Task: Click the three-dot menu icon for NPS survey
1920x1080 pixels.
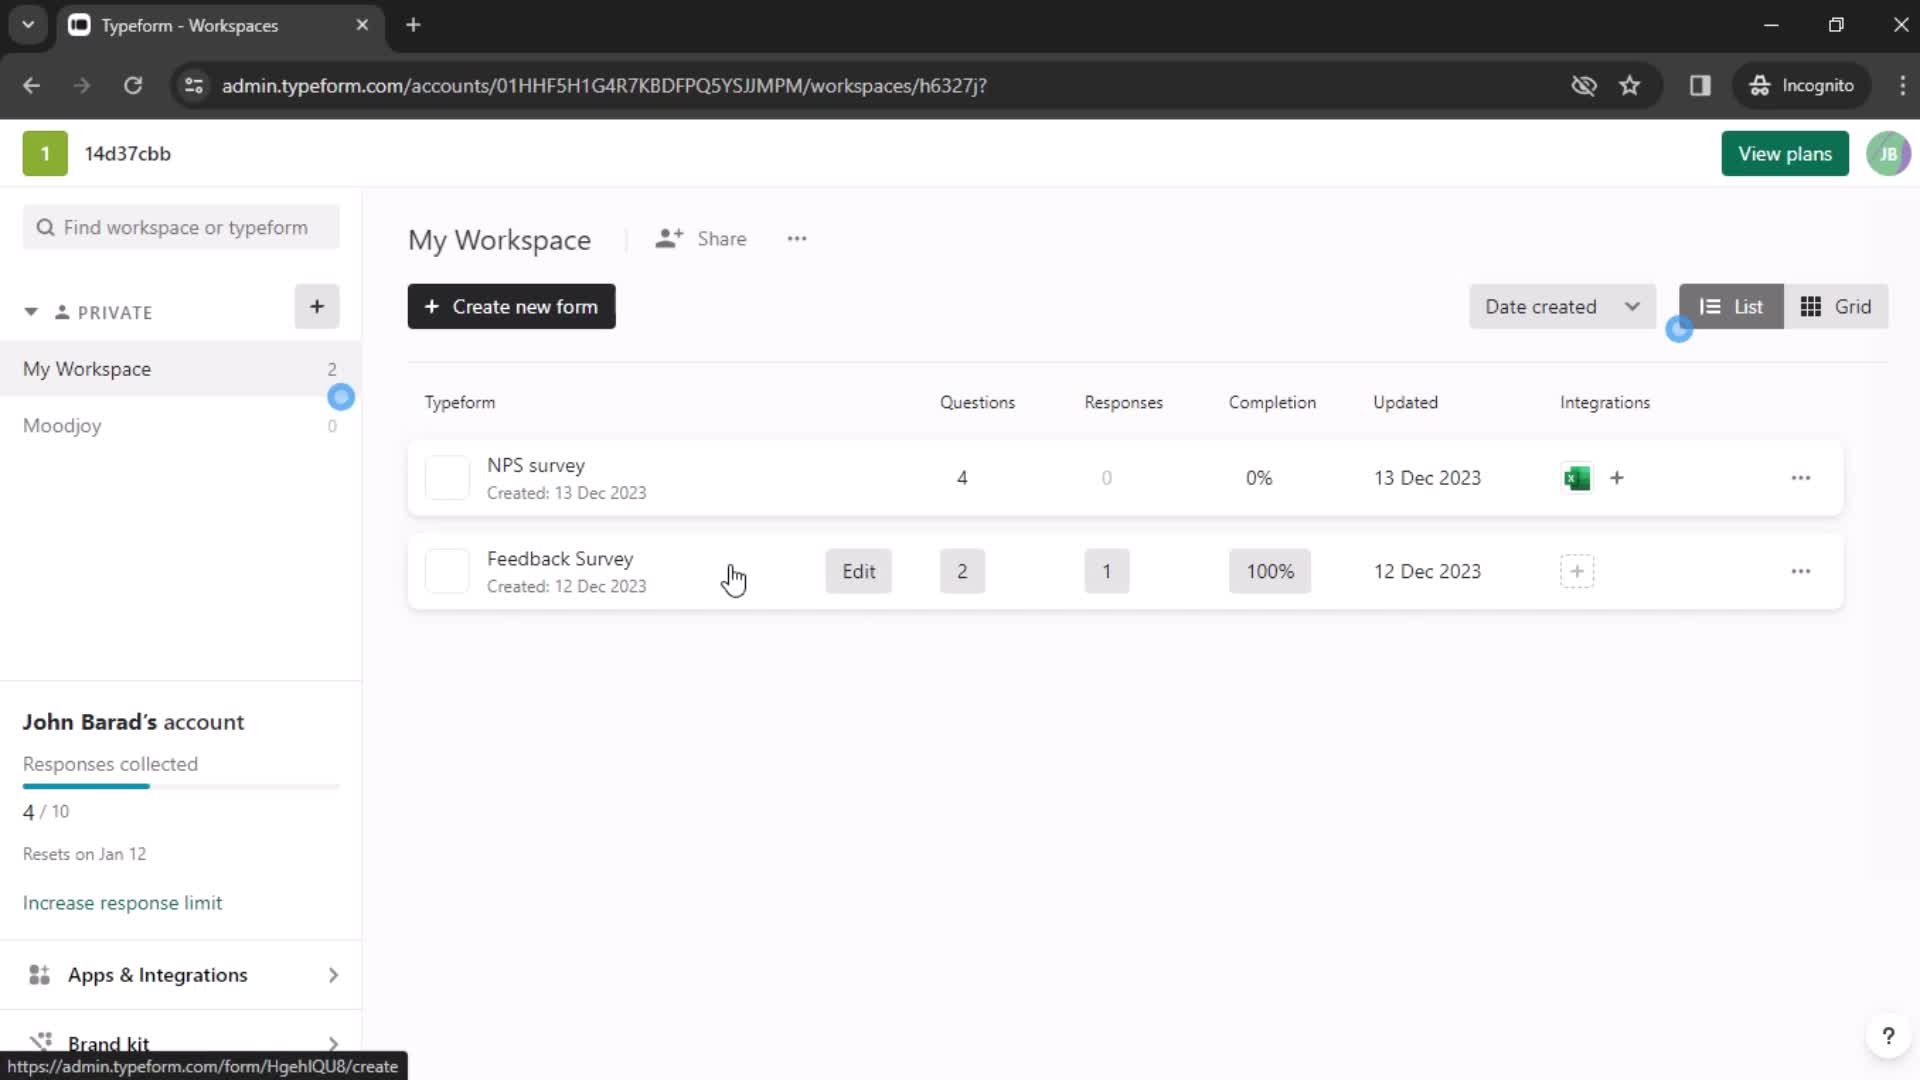Action: (1800, 477)
